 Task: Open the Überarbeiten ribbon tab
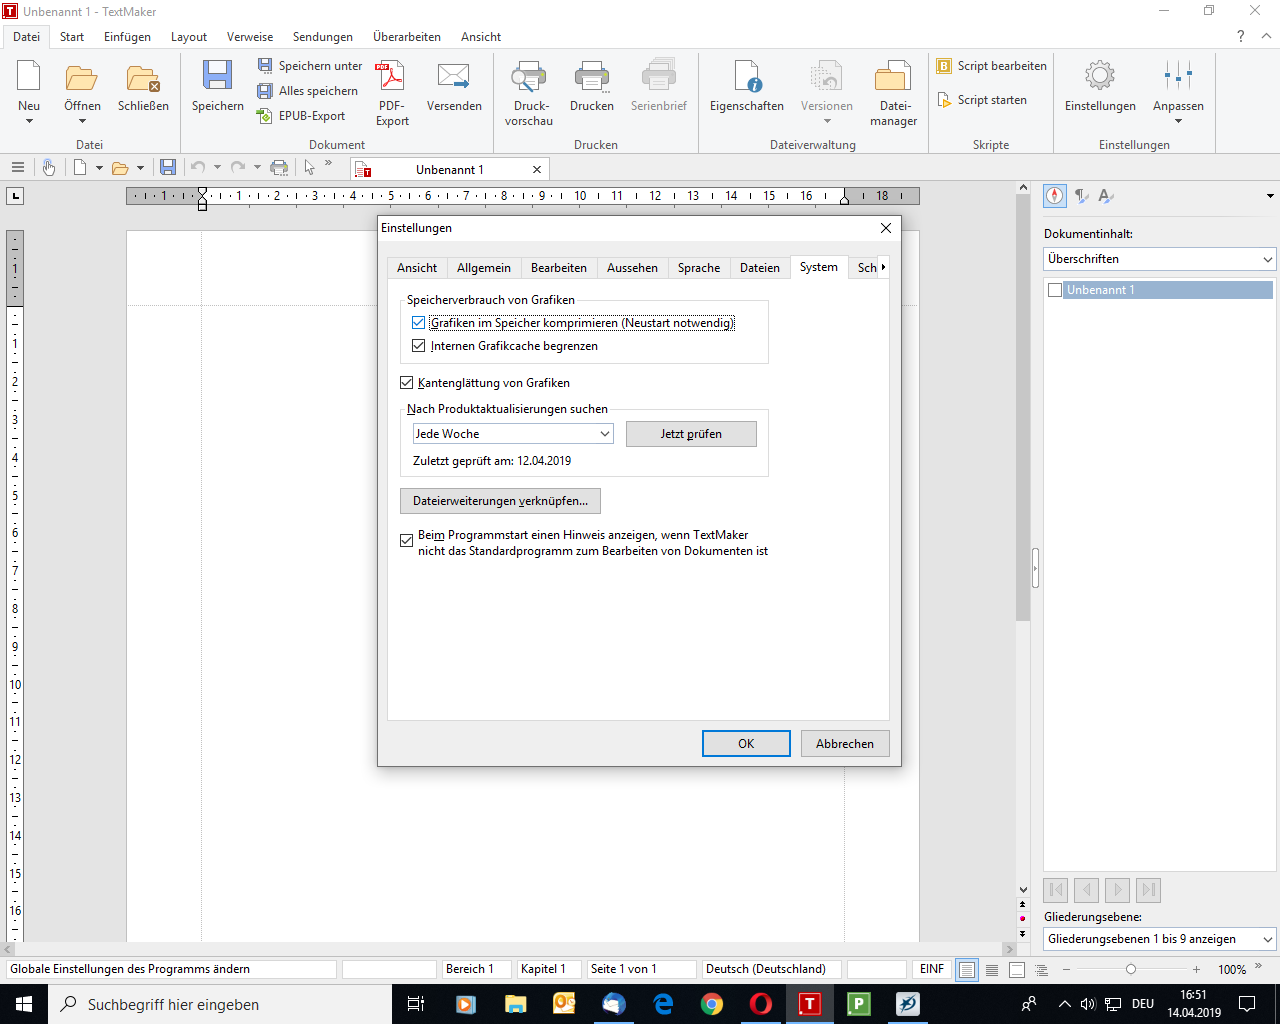tap(407, 37)
